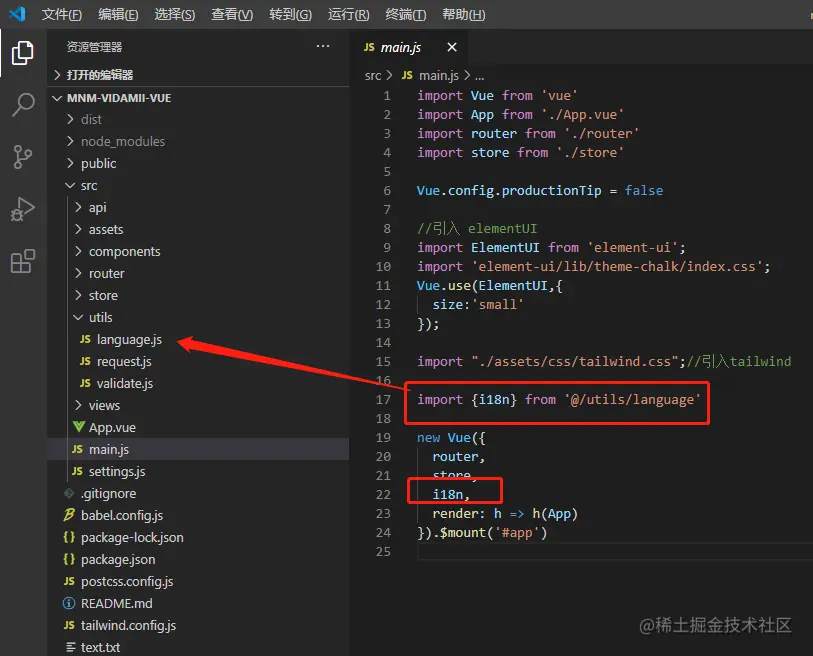Click JS icon of postcss.config.js

coord(69,581)
